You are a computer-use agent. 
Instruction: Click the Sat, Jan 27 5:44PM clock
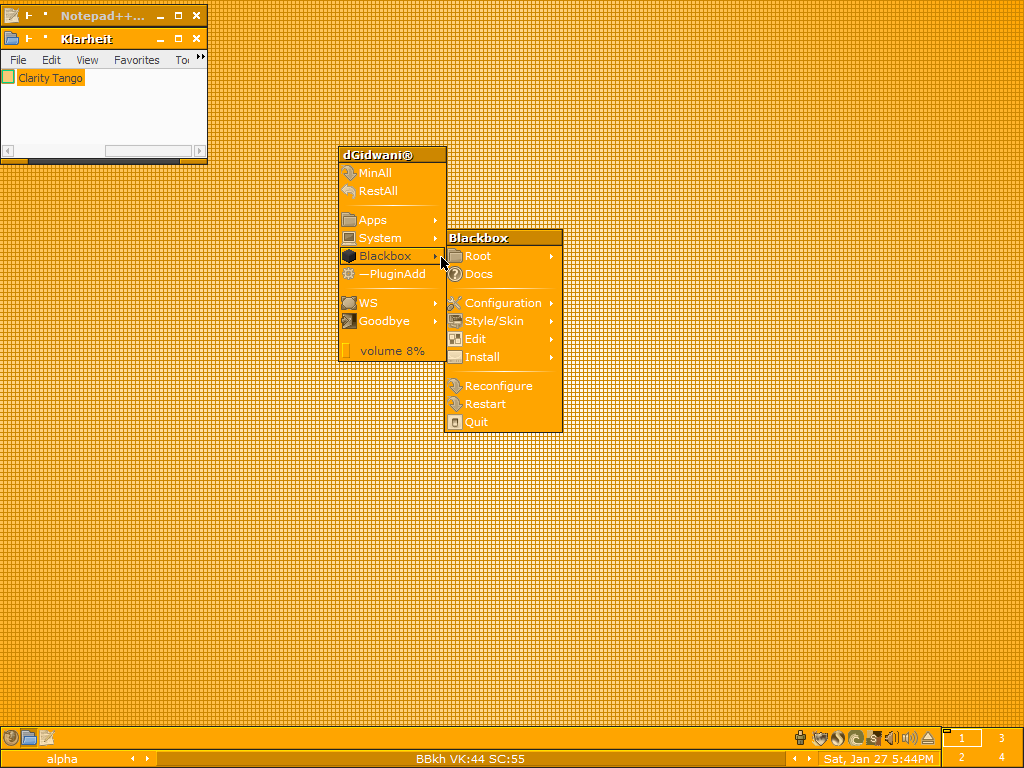(878, 759)
